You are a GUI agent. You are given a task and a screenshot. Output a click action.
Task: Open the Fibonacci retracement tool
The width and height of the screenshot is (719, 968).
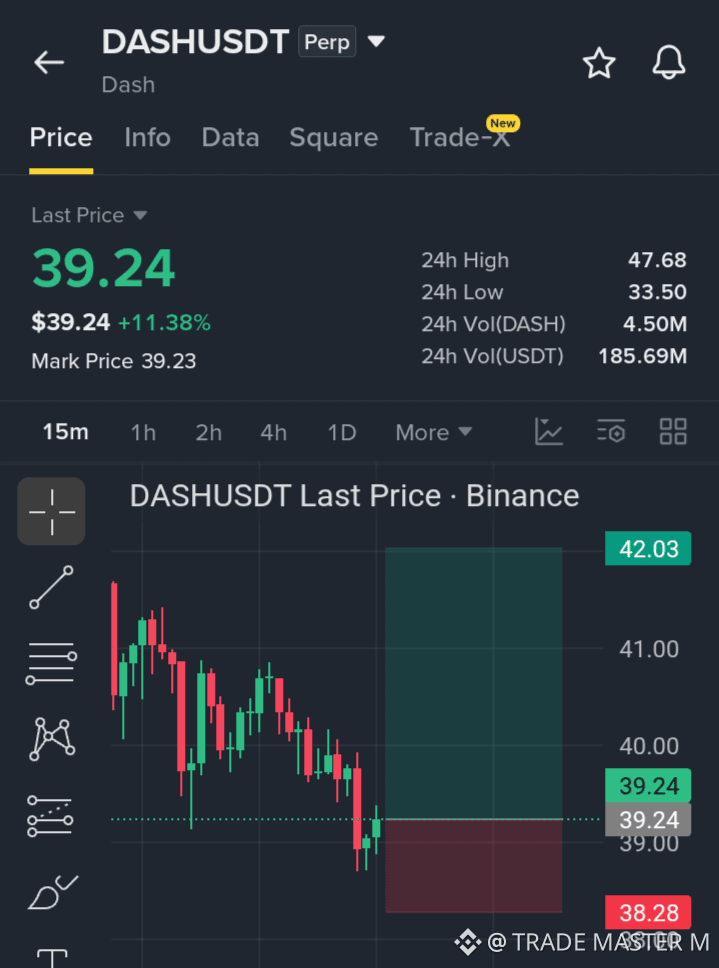[51, 816]
